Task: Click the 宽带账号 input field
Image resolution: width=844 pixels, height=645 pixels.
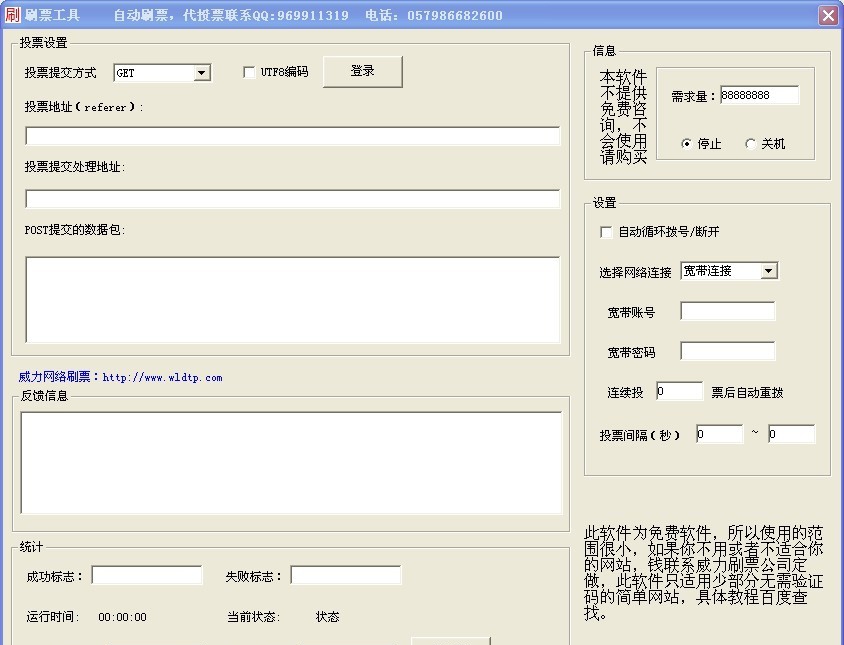Action: (727, 312)
